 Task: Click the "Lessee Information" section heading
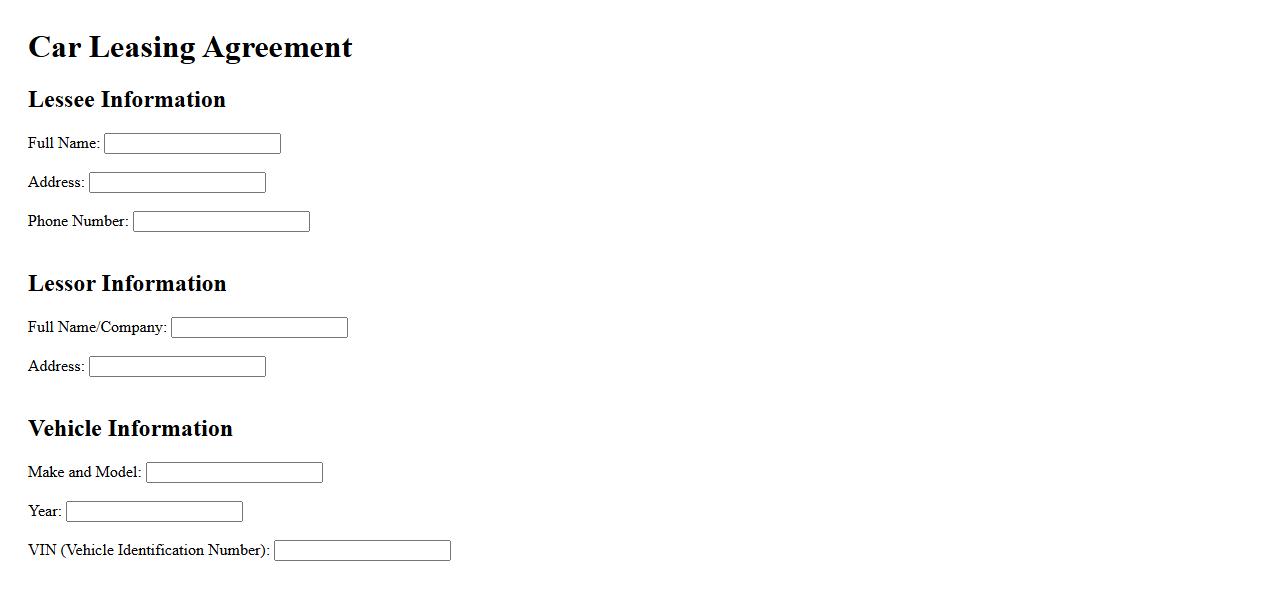tap(127, 100)
